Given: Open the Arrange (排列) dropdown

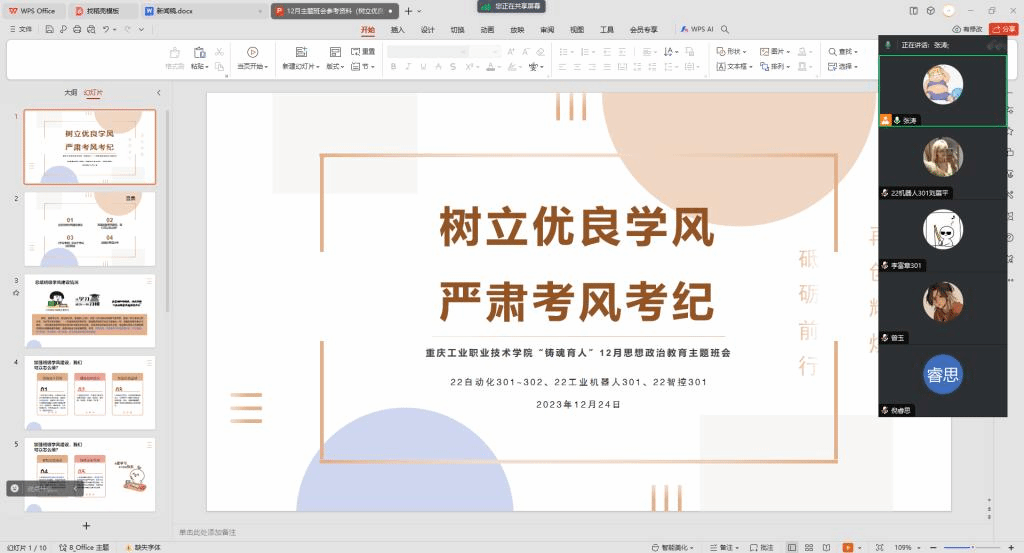Looking at the screenshot, I should [775, 67].
